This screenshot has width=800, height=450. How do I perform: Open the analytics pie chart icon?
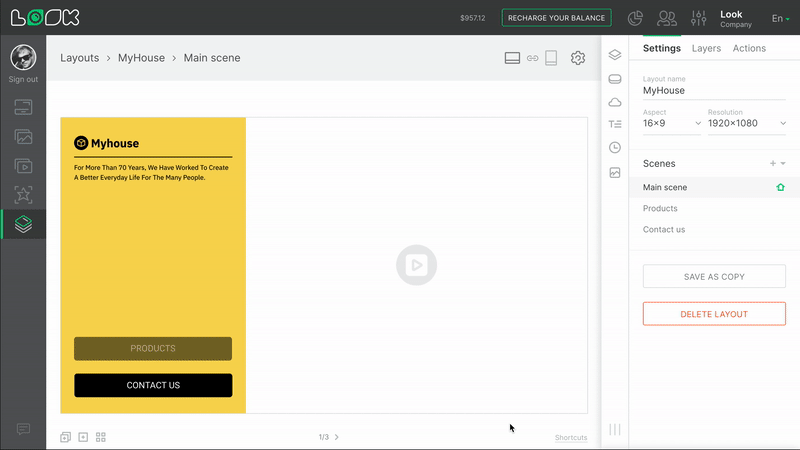coord(635,18)
